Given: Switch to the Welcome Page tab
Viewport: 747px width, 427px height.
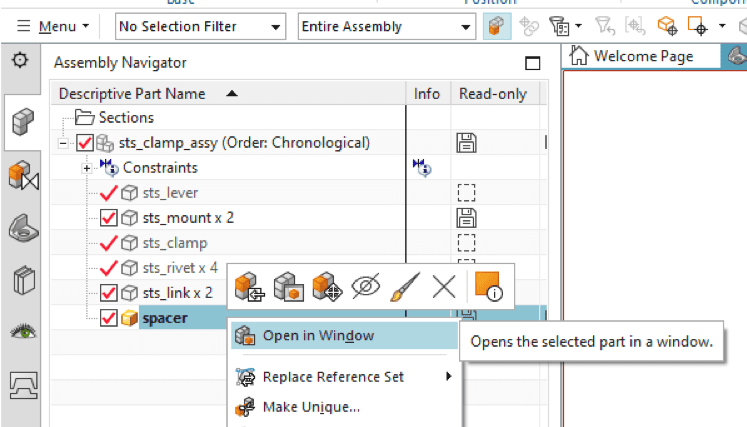Looking at the screenshot, I should click(x=641, y=56).
